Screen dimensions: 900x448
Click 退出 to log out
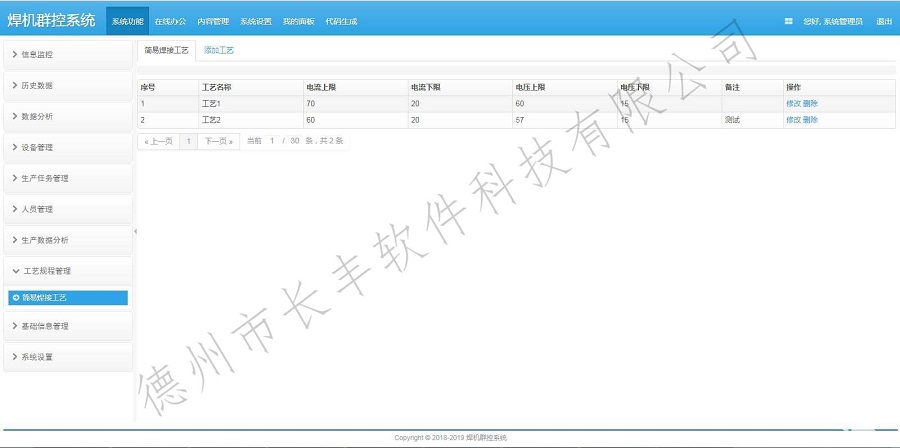coord(884,21)
